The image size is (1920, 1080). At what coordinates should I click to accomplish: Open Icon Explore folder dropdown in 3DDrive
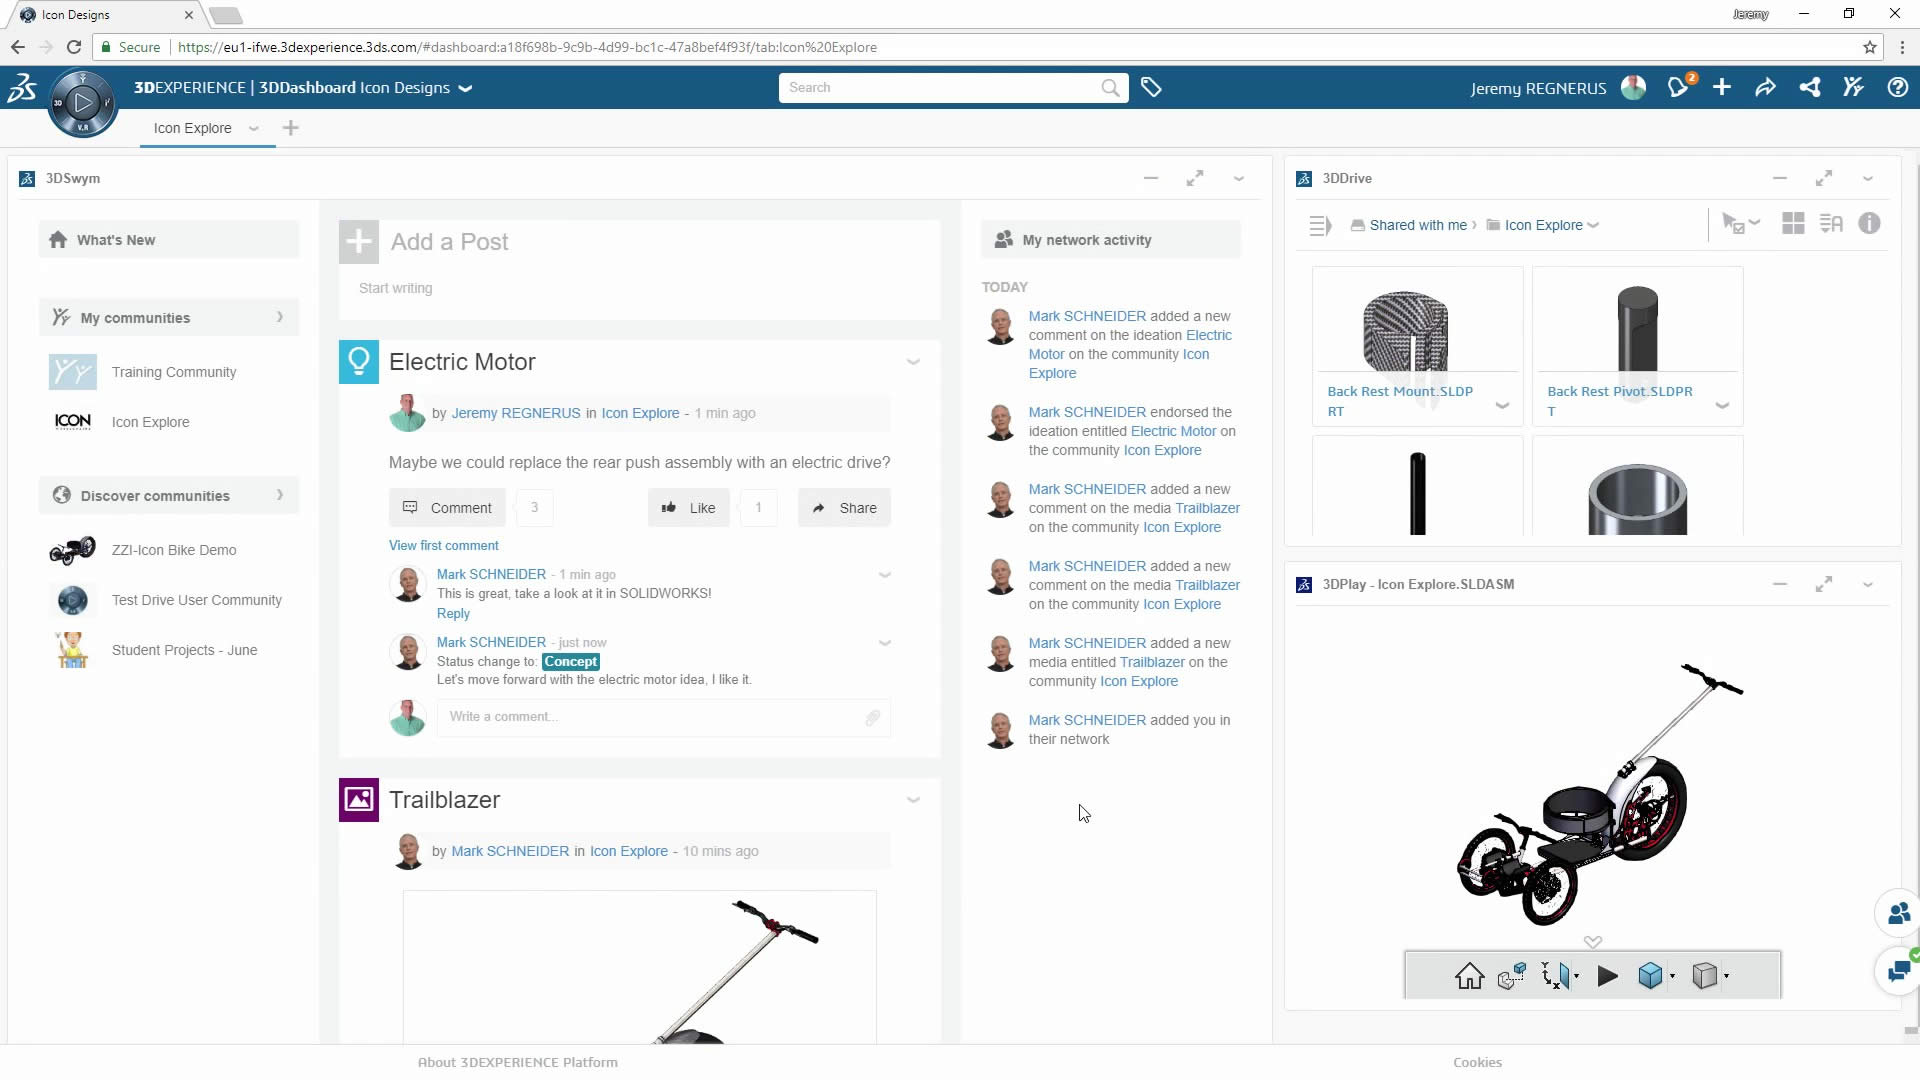pyautogui.click(x=1593, y=226)
